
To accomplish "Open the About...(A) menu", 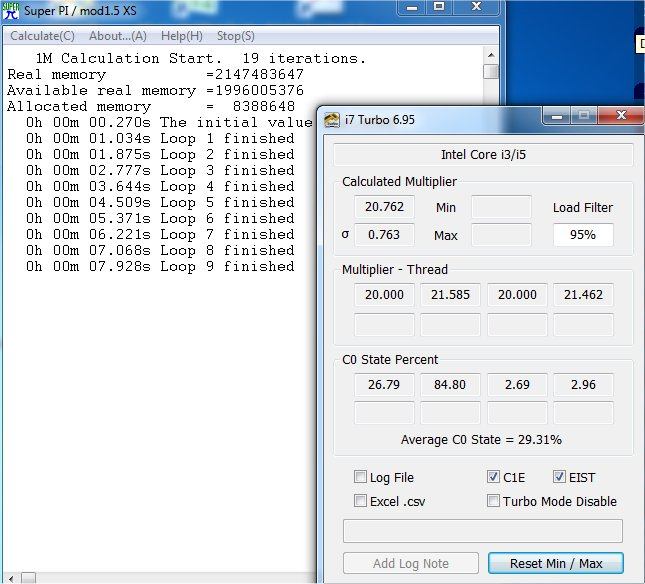I will coord(118,36).
